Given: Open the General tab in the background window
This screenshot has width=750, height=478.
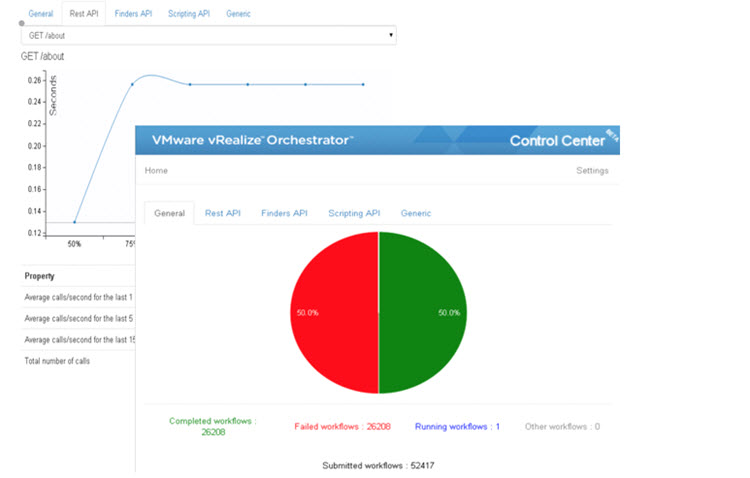Looking at the screenshot, I should point(41,14).
